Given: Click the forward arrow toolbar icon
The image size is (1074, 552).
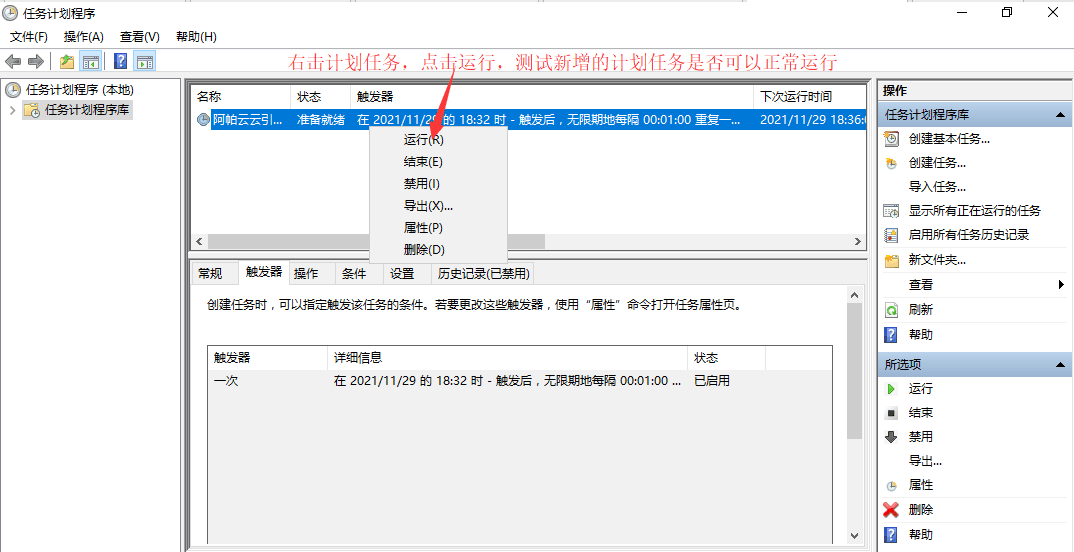Looking at the screenshot, I should [36, 61].
